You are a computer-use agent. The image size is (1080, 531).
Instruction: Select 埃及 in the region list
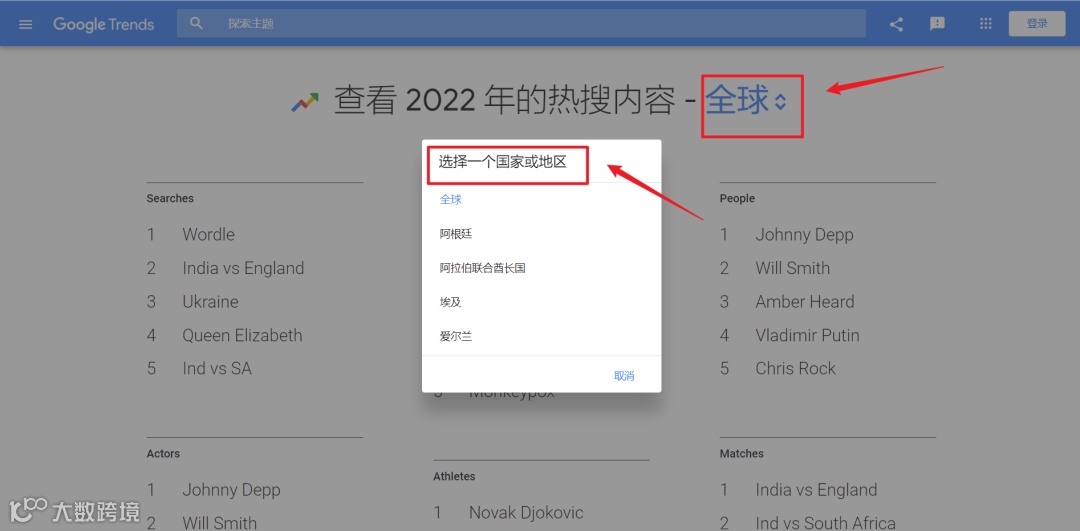coord(541,302)
